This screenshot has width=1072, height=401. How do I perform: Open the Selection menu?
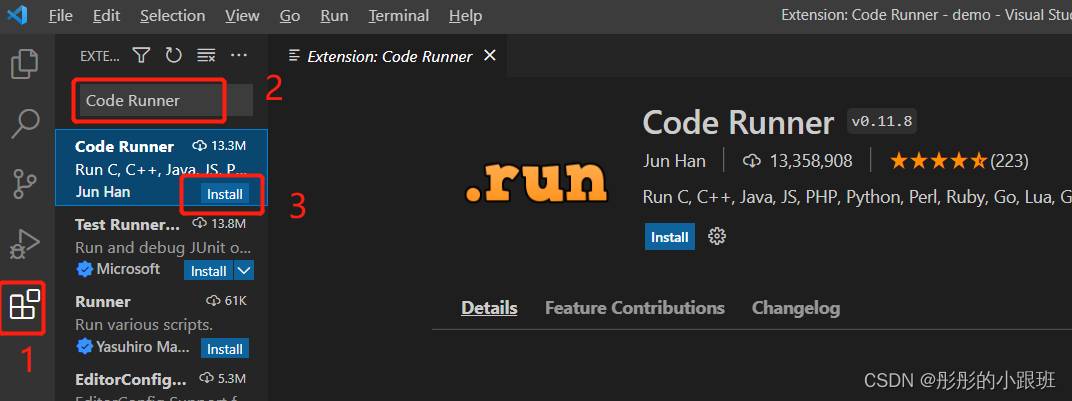172,15
